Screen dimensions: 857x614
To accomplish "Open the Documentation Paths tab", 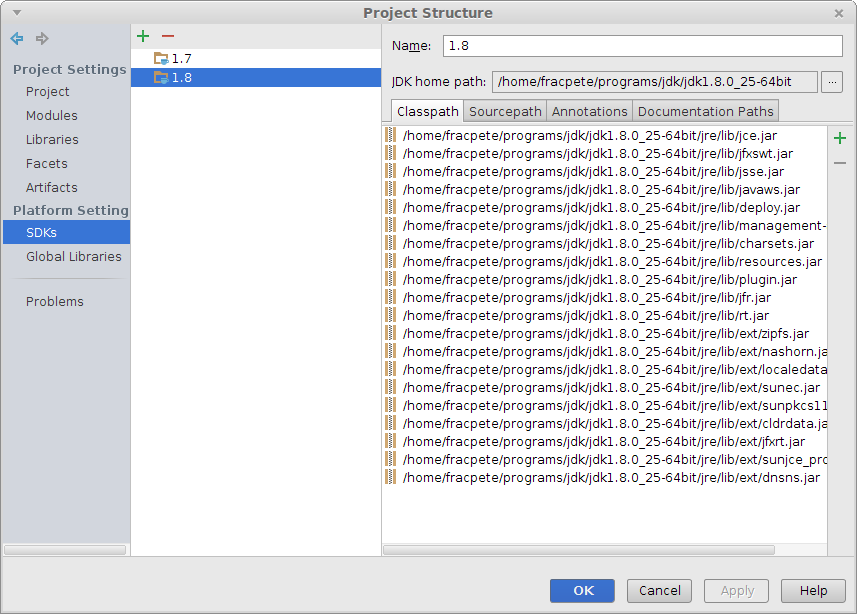I will 705,111.
